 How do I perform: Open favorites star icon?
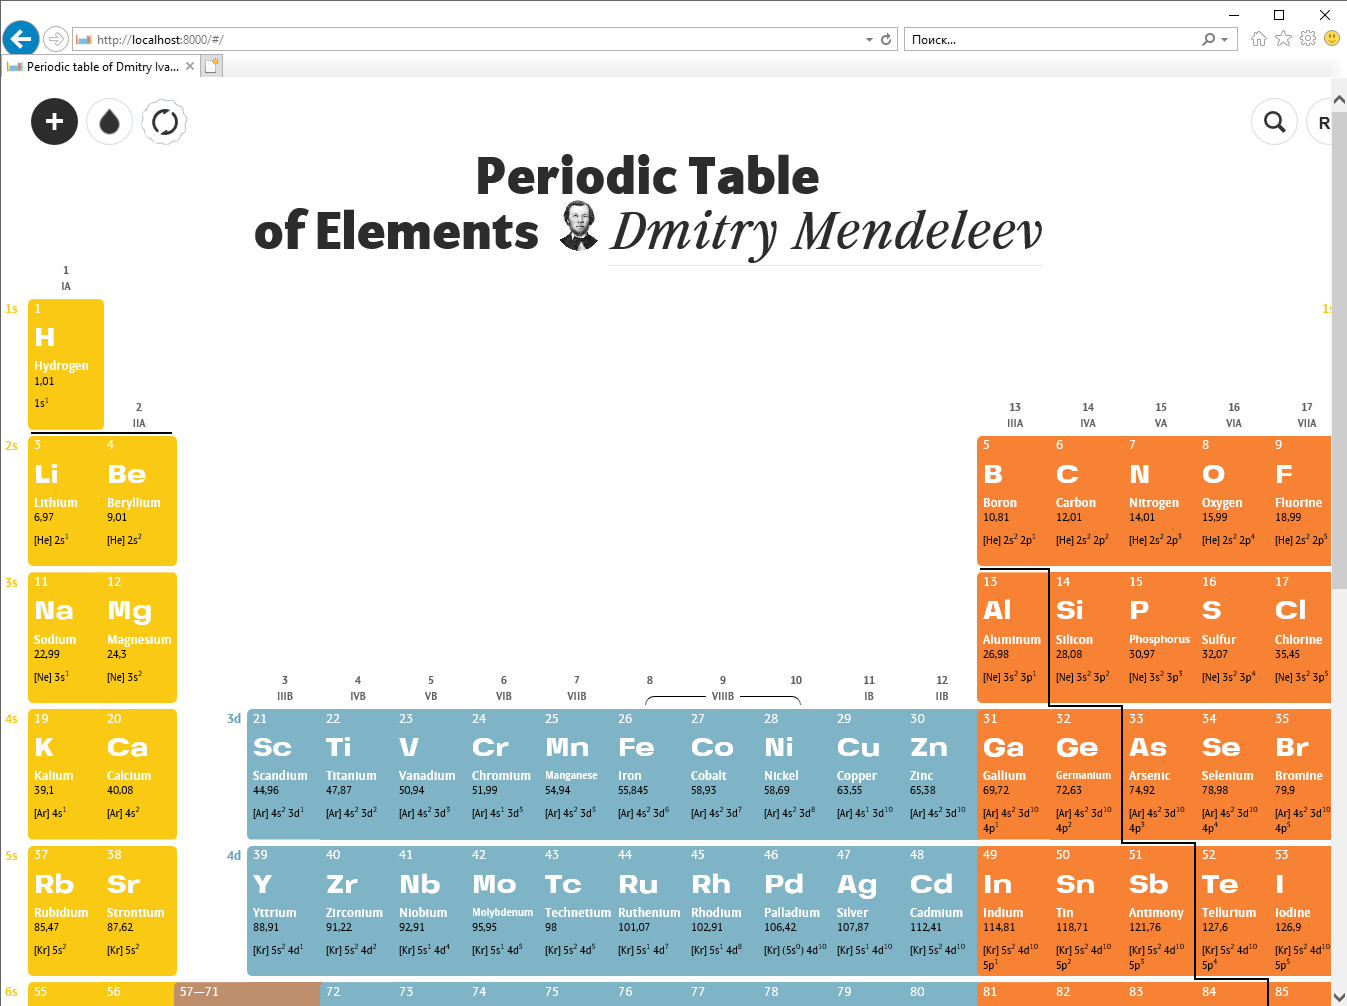click(x=1283, y=39)
